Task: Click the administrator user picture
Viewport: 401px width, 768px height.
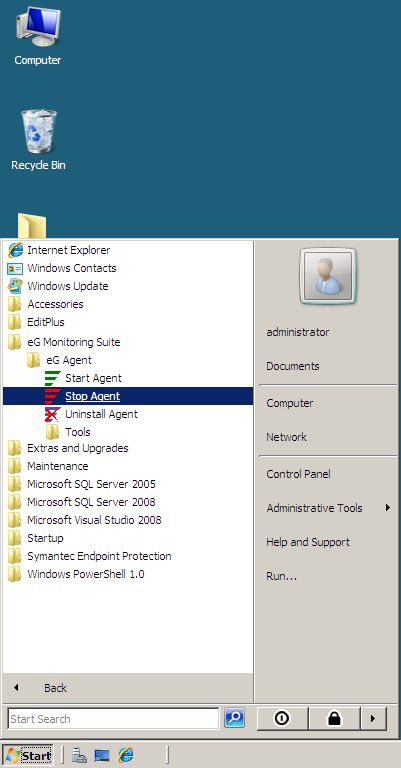Action: click(x=328, y=276)
